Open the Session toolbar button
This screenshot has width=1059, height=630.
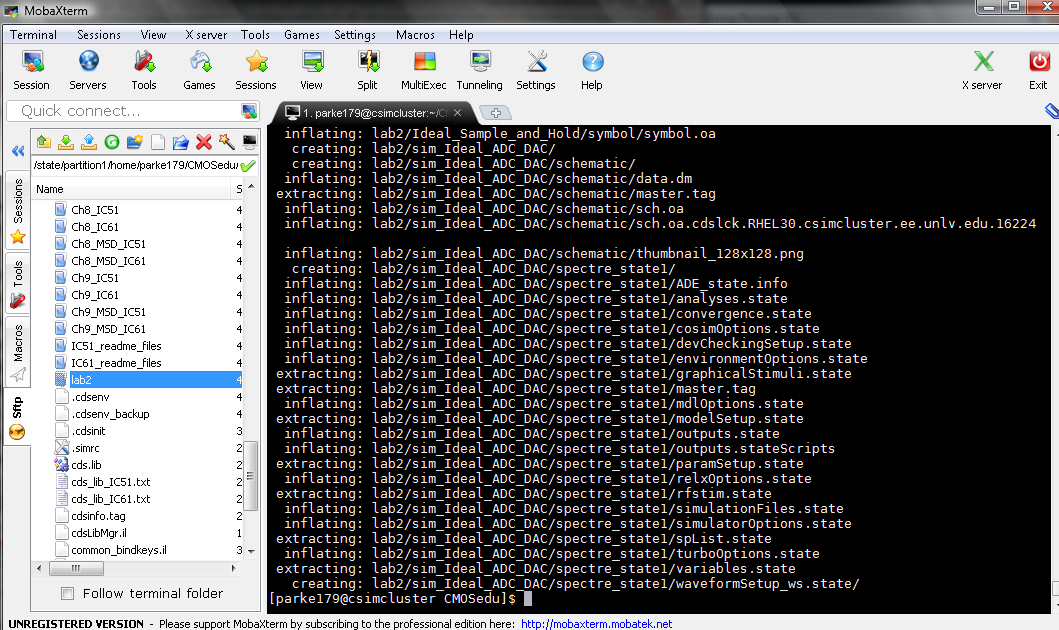32,70
